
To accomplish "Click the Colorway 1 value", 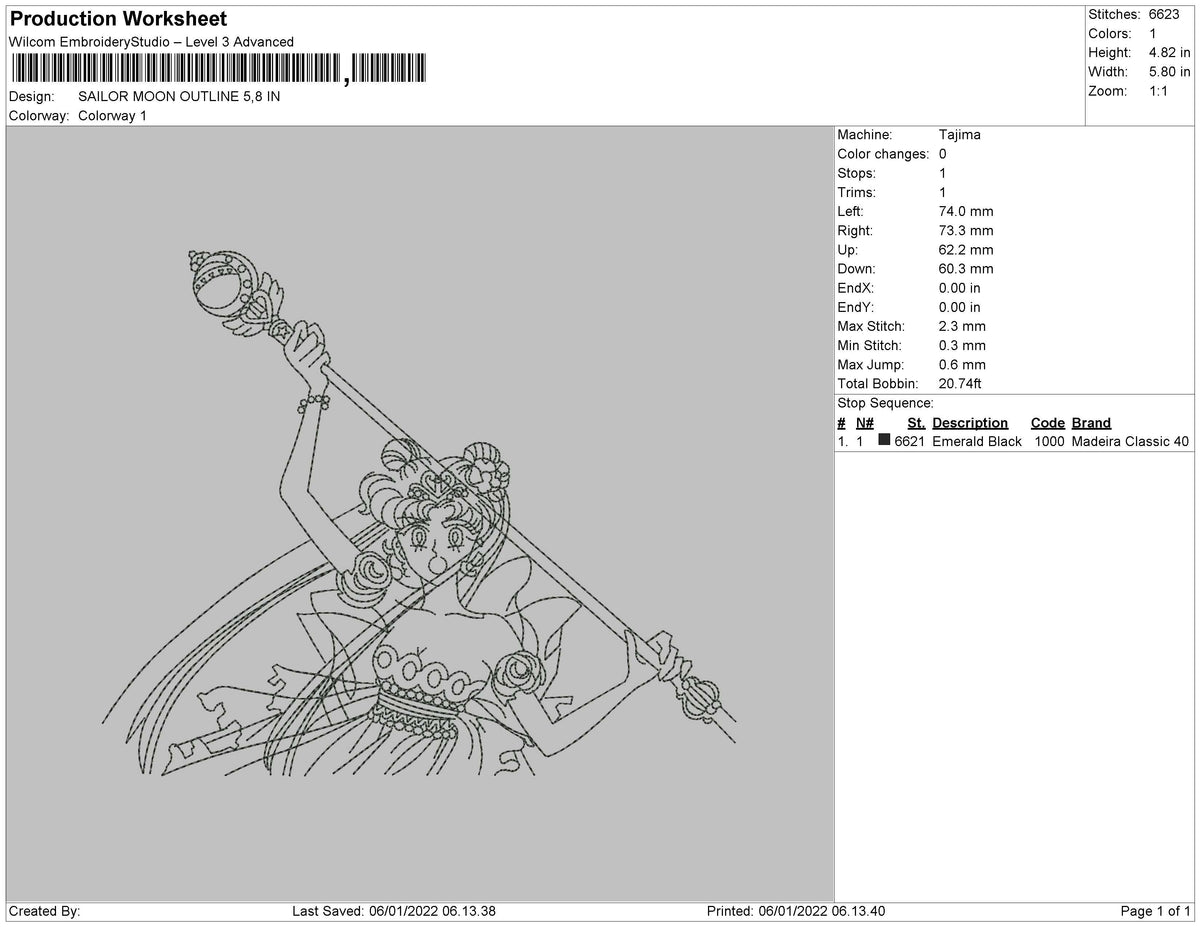I will coord(112,116).
